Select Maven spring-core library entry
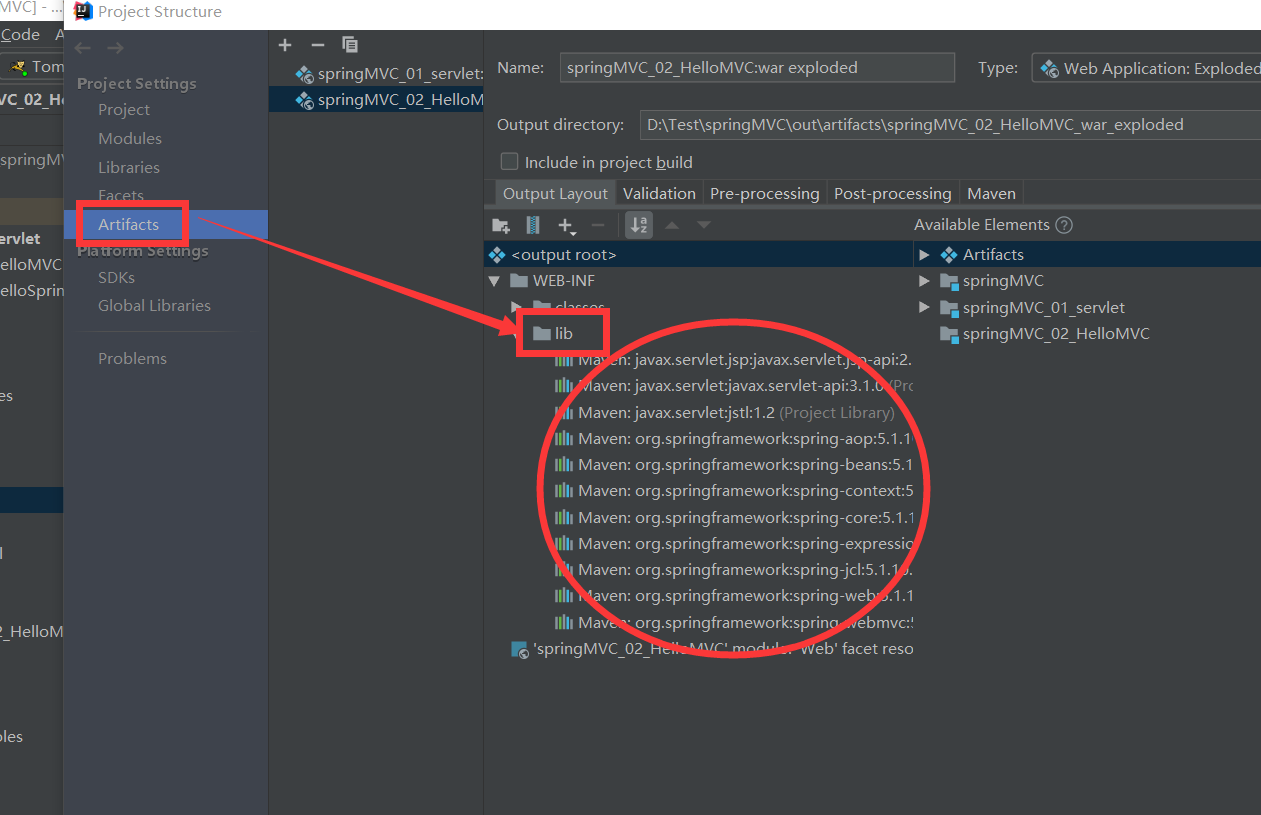Image resolution: width=1261 pixels, height=815 pixels. pyautogui.click(x=733, y=518)
